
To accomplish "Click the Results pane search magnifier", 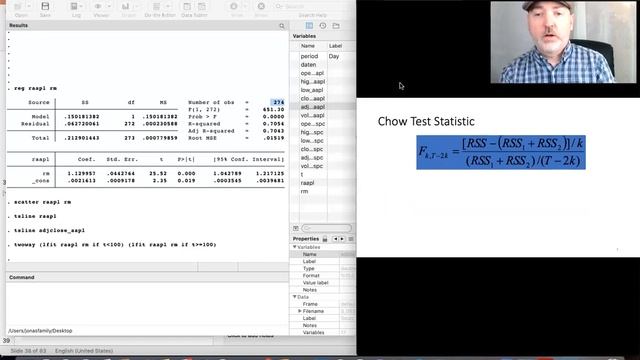I will (x=282, y=26).
